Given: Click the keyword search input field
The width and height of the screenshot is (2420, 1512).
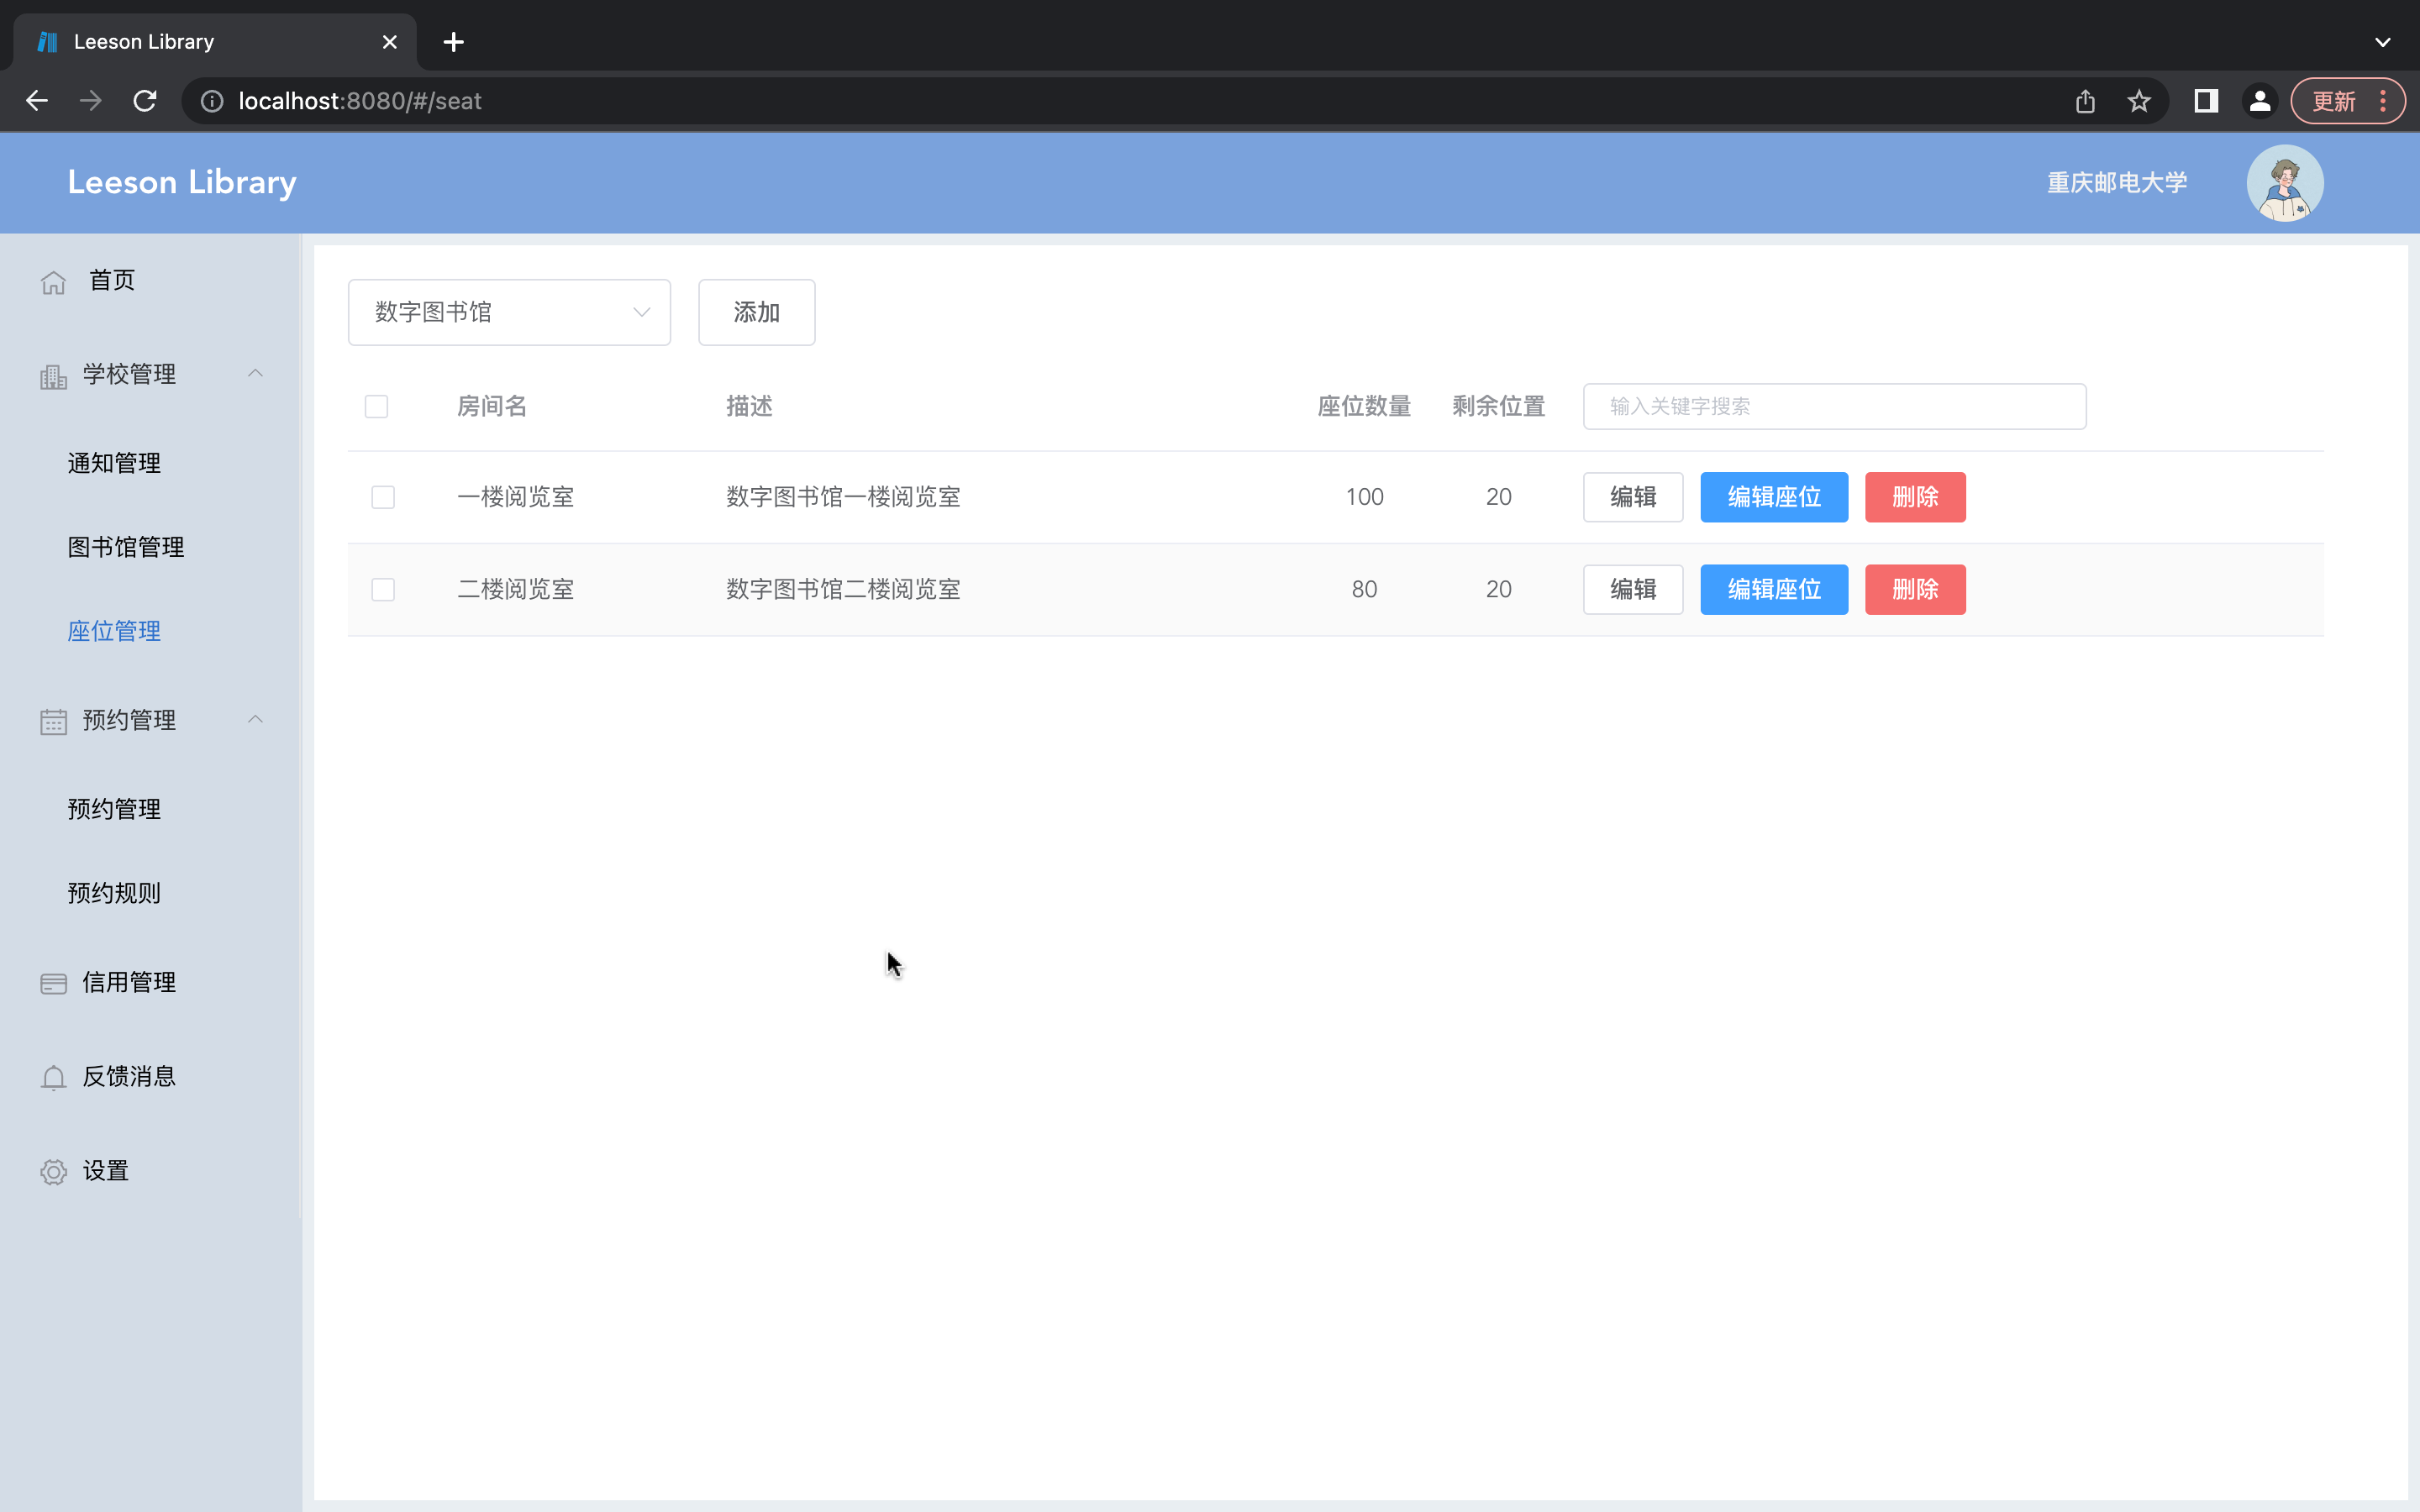Looking at the screenshot, I should [x=1833, y=406].
